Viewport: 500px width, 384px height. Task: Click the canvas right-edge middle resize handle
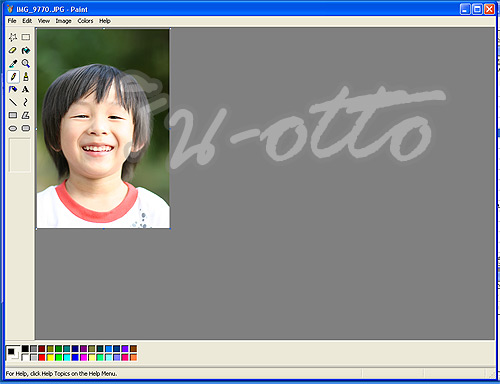point(170,129)
